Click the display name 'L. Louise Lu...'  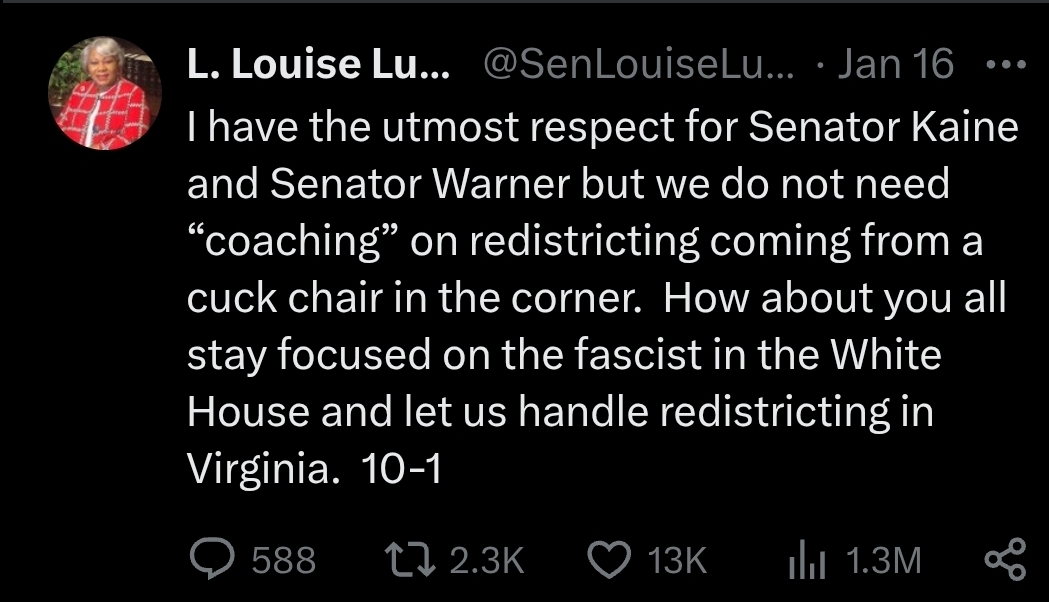coord(319,66)
